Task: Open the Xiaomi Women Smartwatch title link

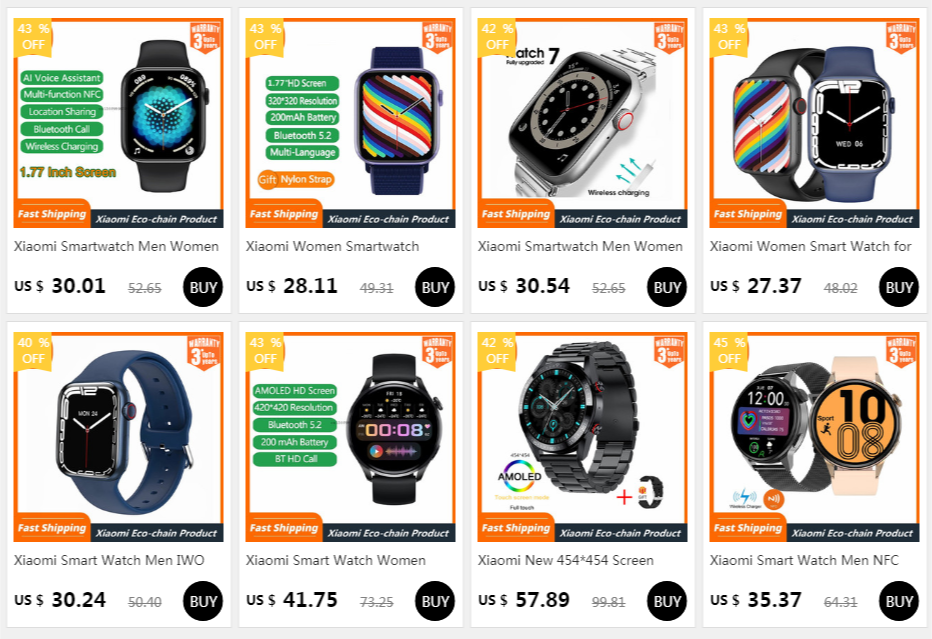Action: (332, 246)
